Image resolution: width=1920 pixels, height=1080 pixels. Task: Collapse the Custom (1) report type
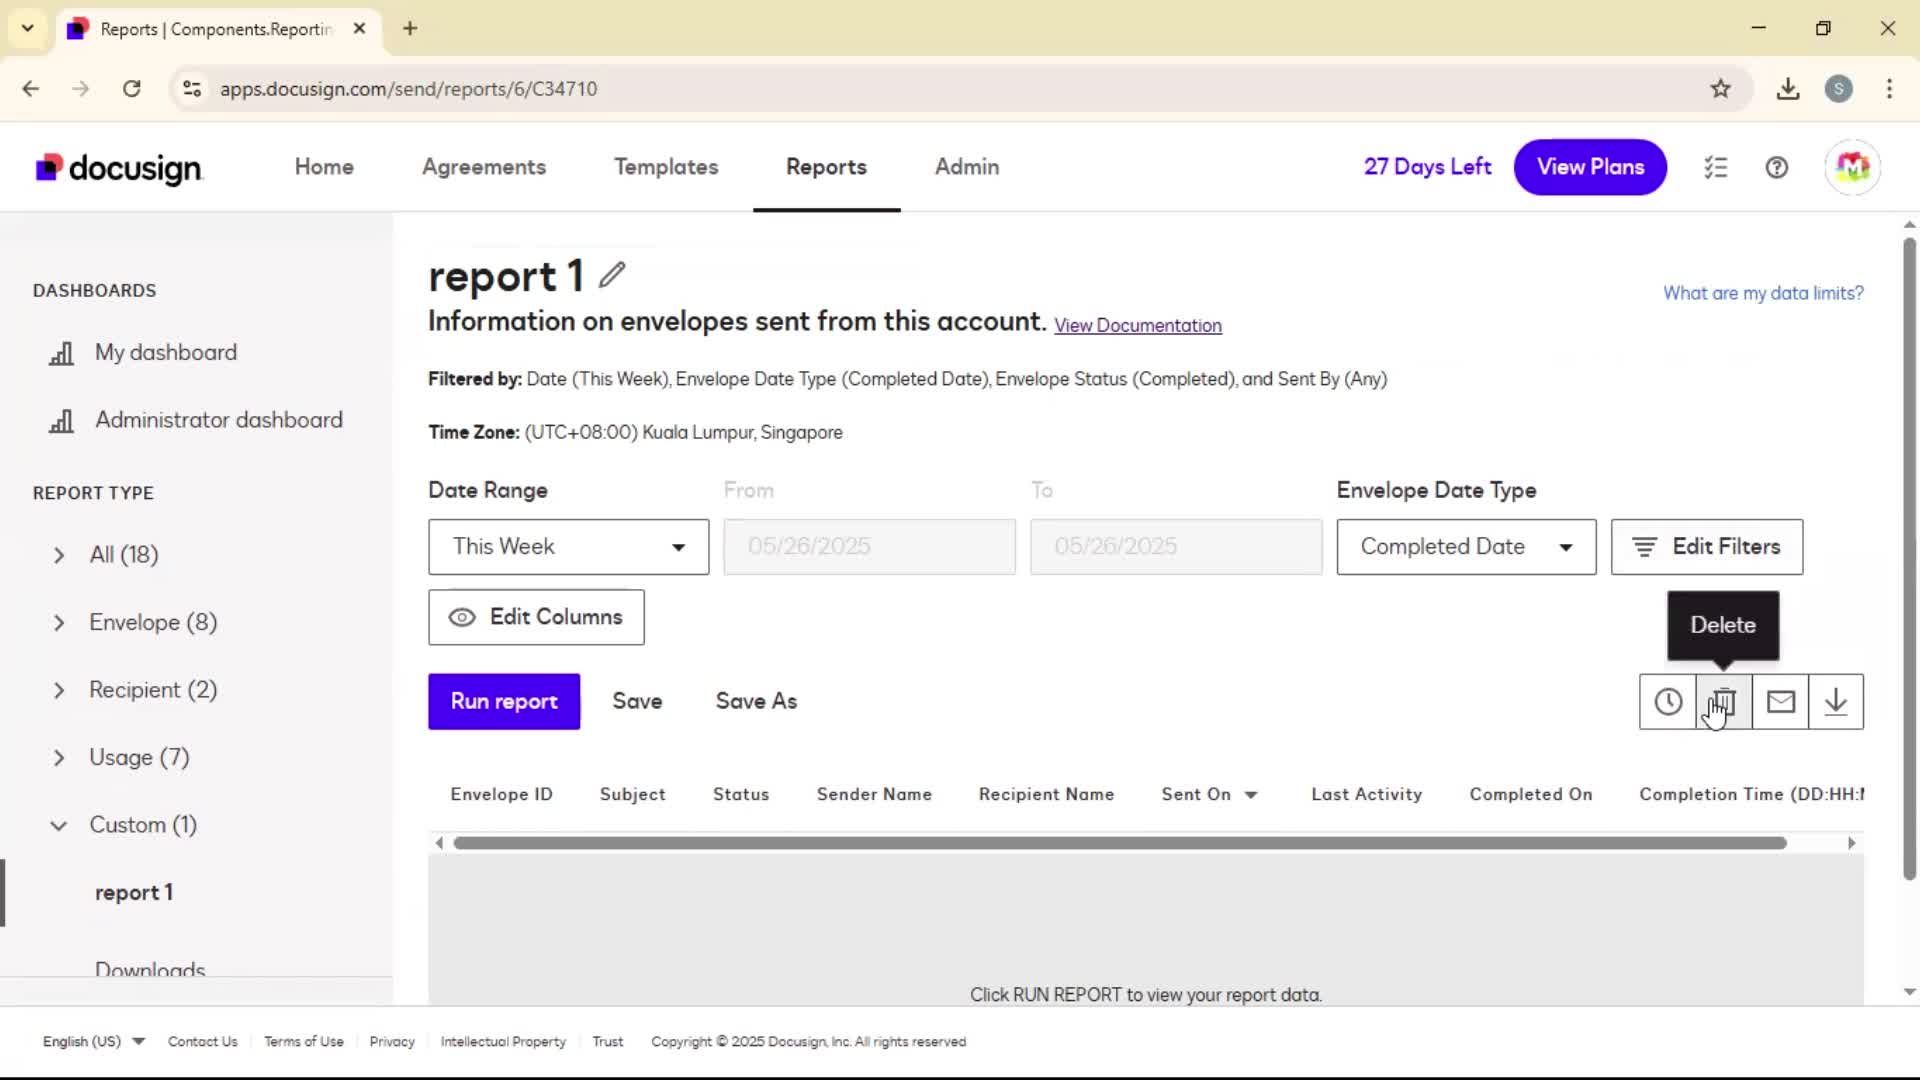[x=59, y=826]
